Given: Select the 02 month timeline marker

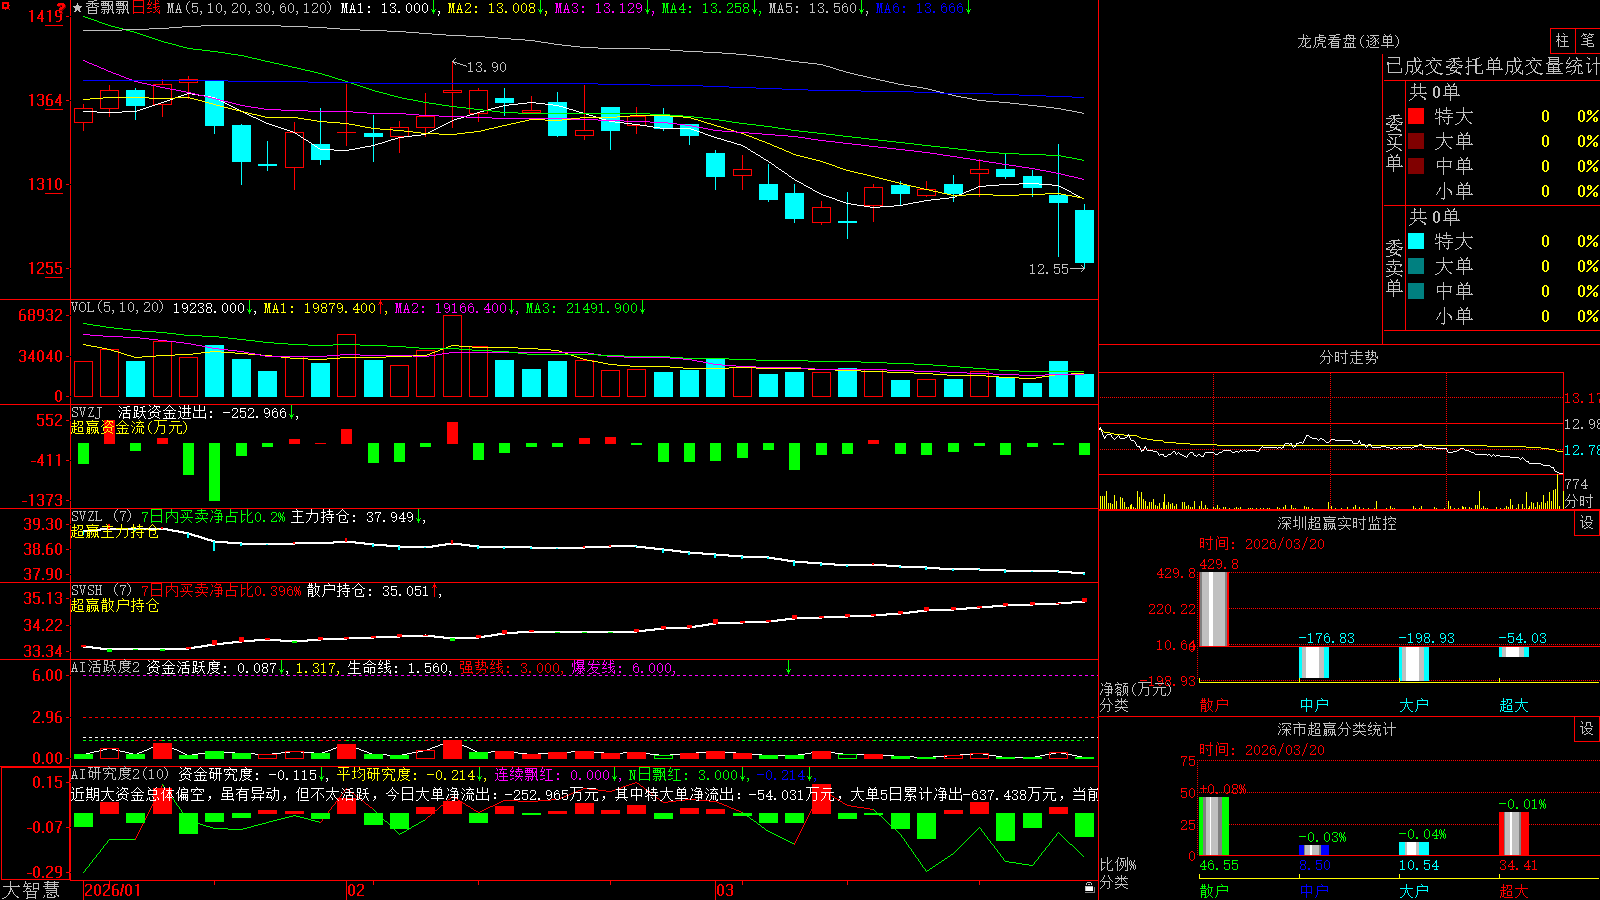Looking at the screenshot, I should [x=356, y=890].
